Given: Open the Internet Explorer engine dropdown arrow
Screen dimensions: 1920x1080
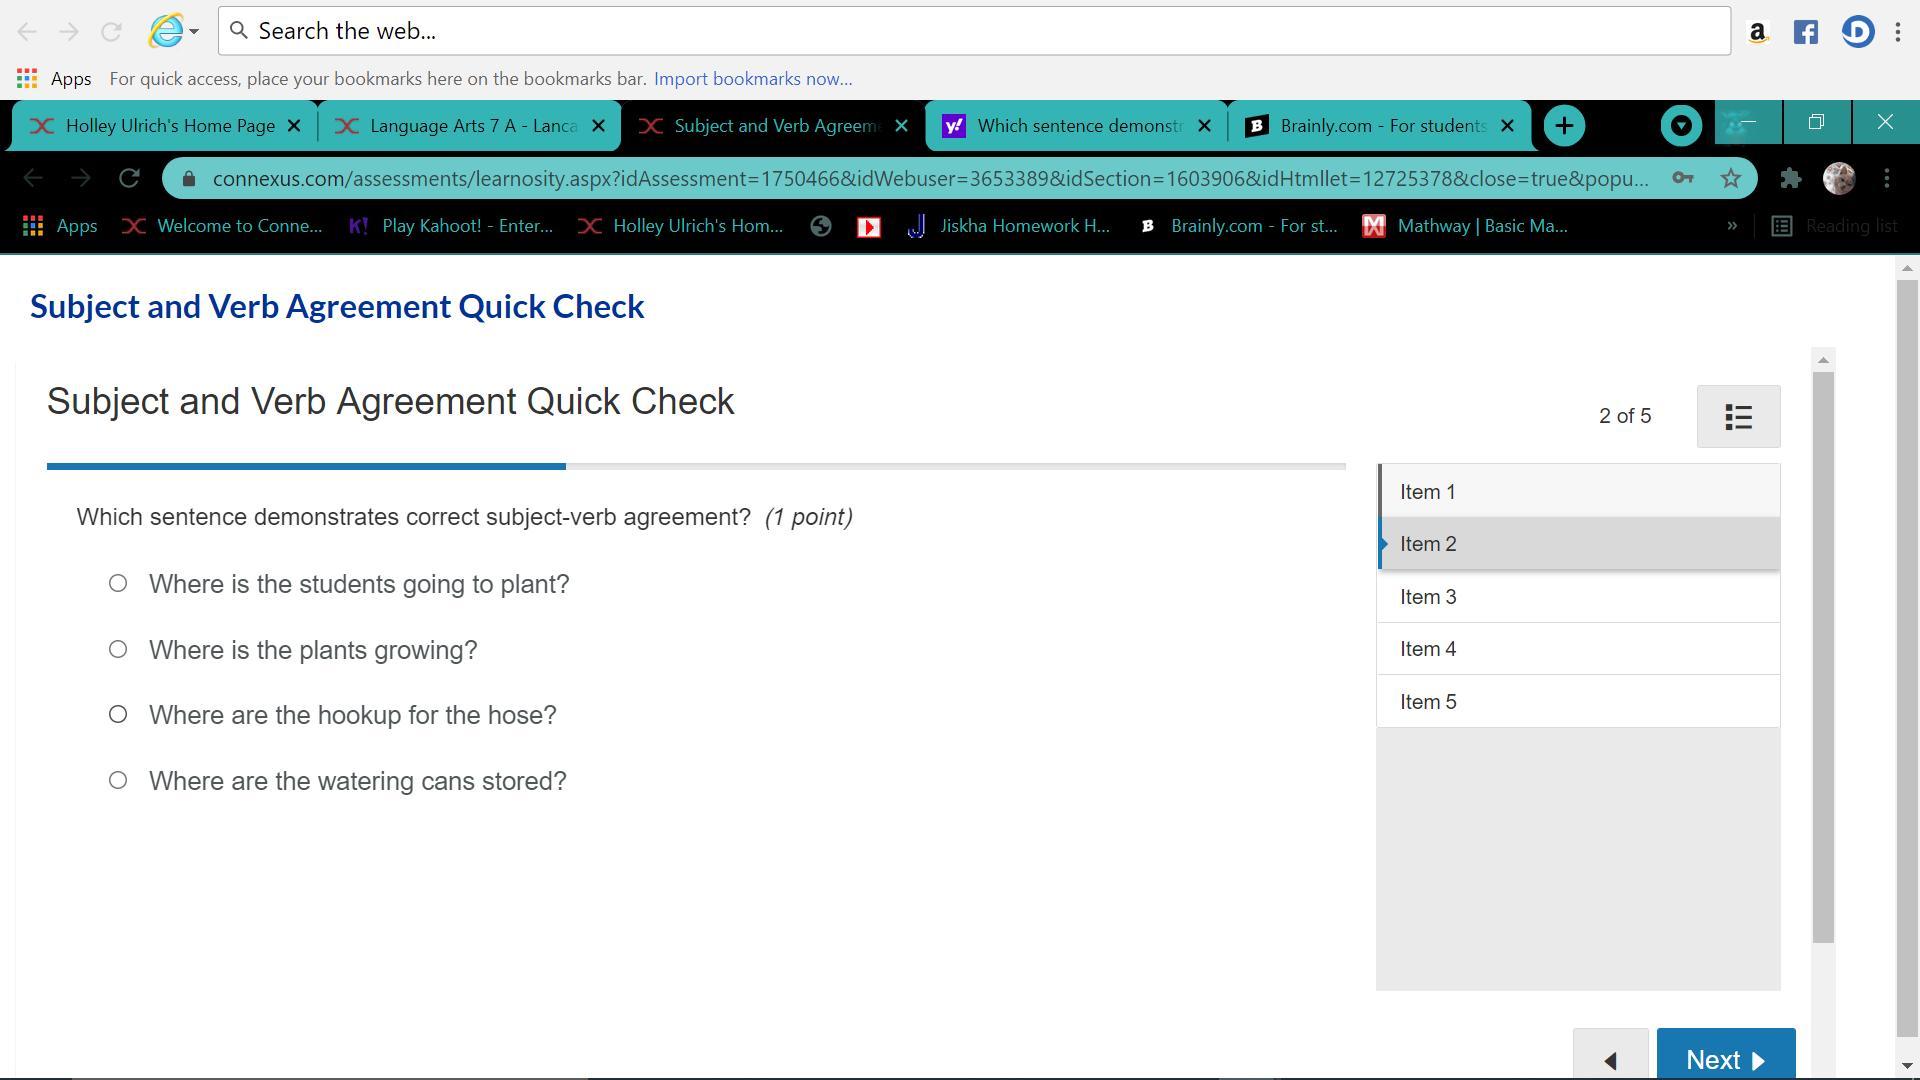Looking at the screenshot, I should coord(194,32).
